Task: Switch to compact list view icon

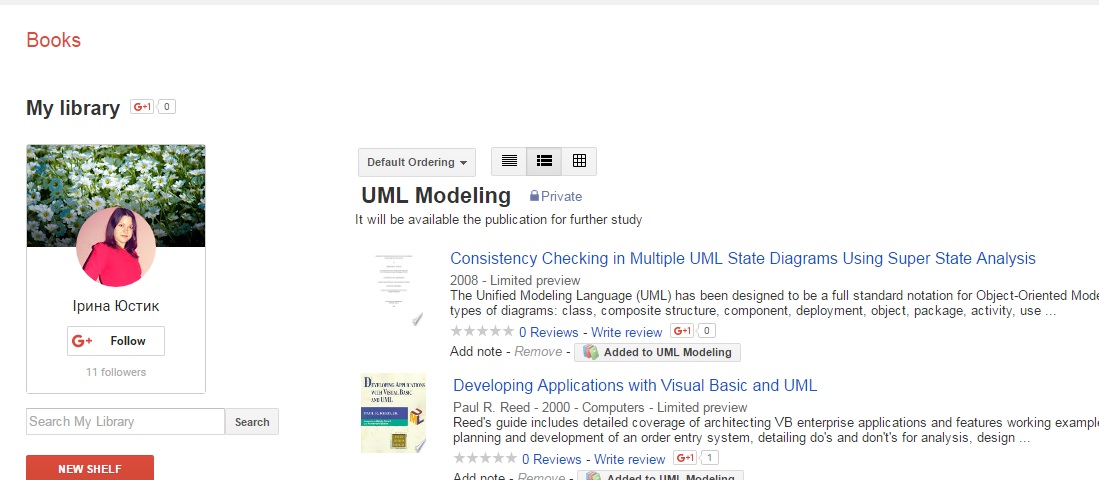Action: tap(510, 161)
